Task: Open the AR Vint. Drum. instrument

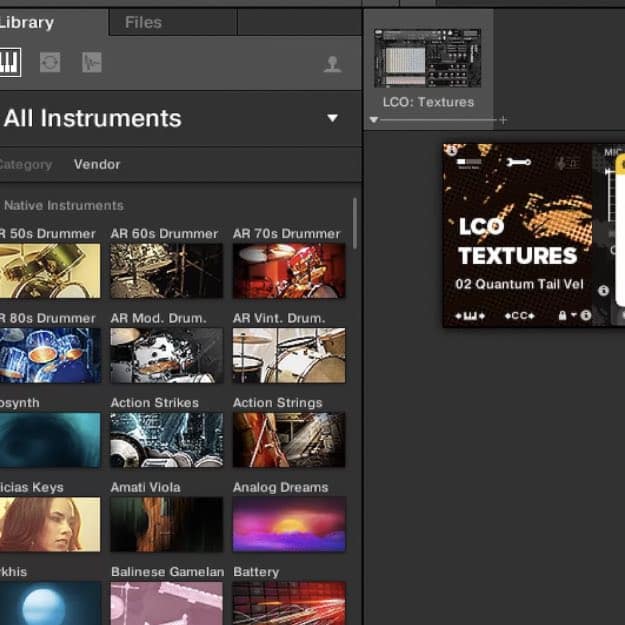Action: pyautogui.click(x=289, y=355)
